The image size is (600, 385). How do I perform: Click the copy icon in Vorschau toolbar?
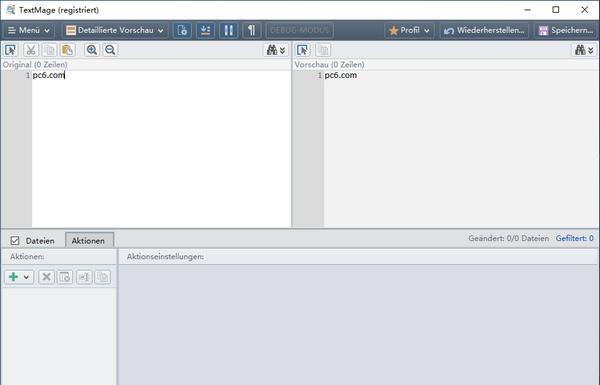point(323,50)
